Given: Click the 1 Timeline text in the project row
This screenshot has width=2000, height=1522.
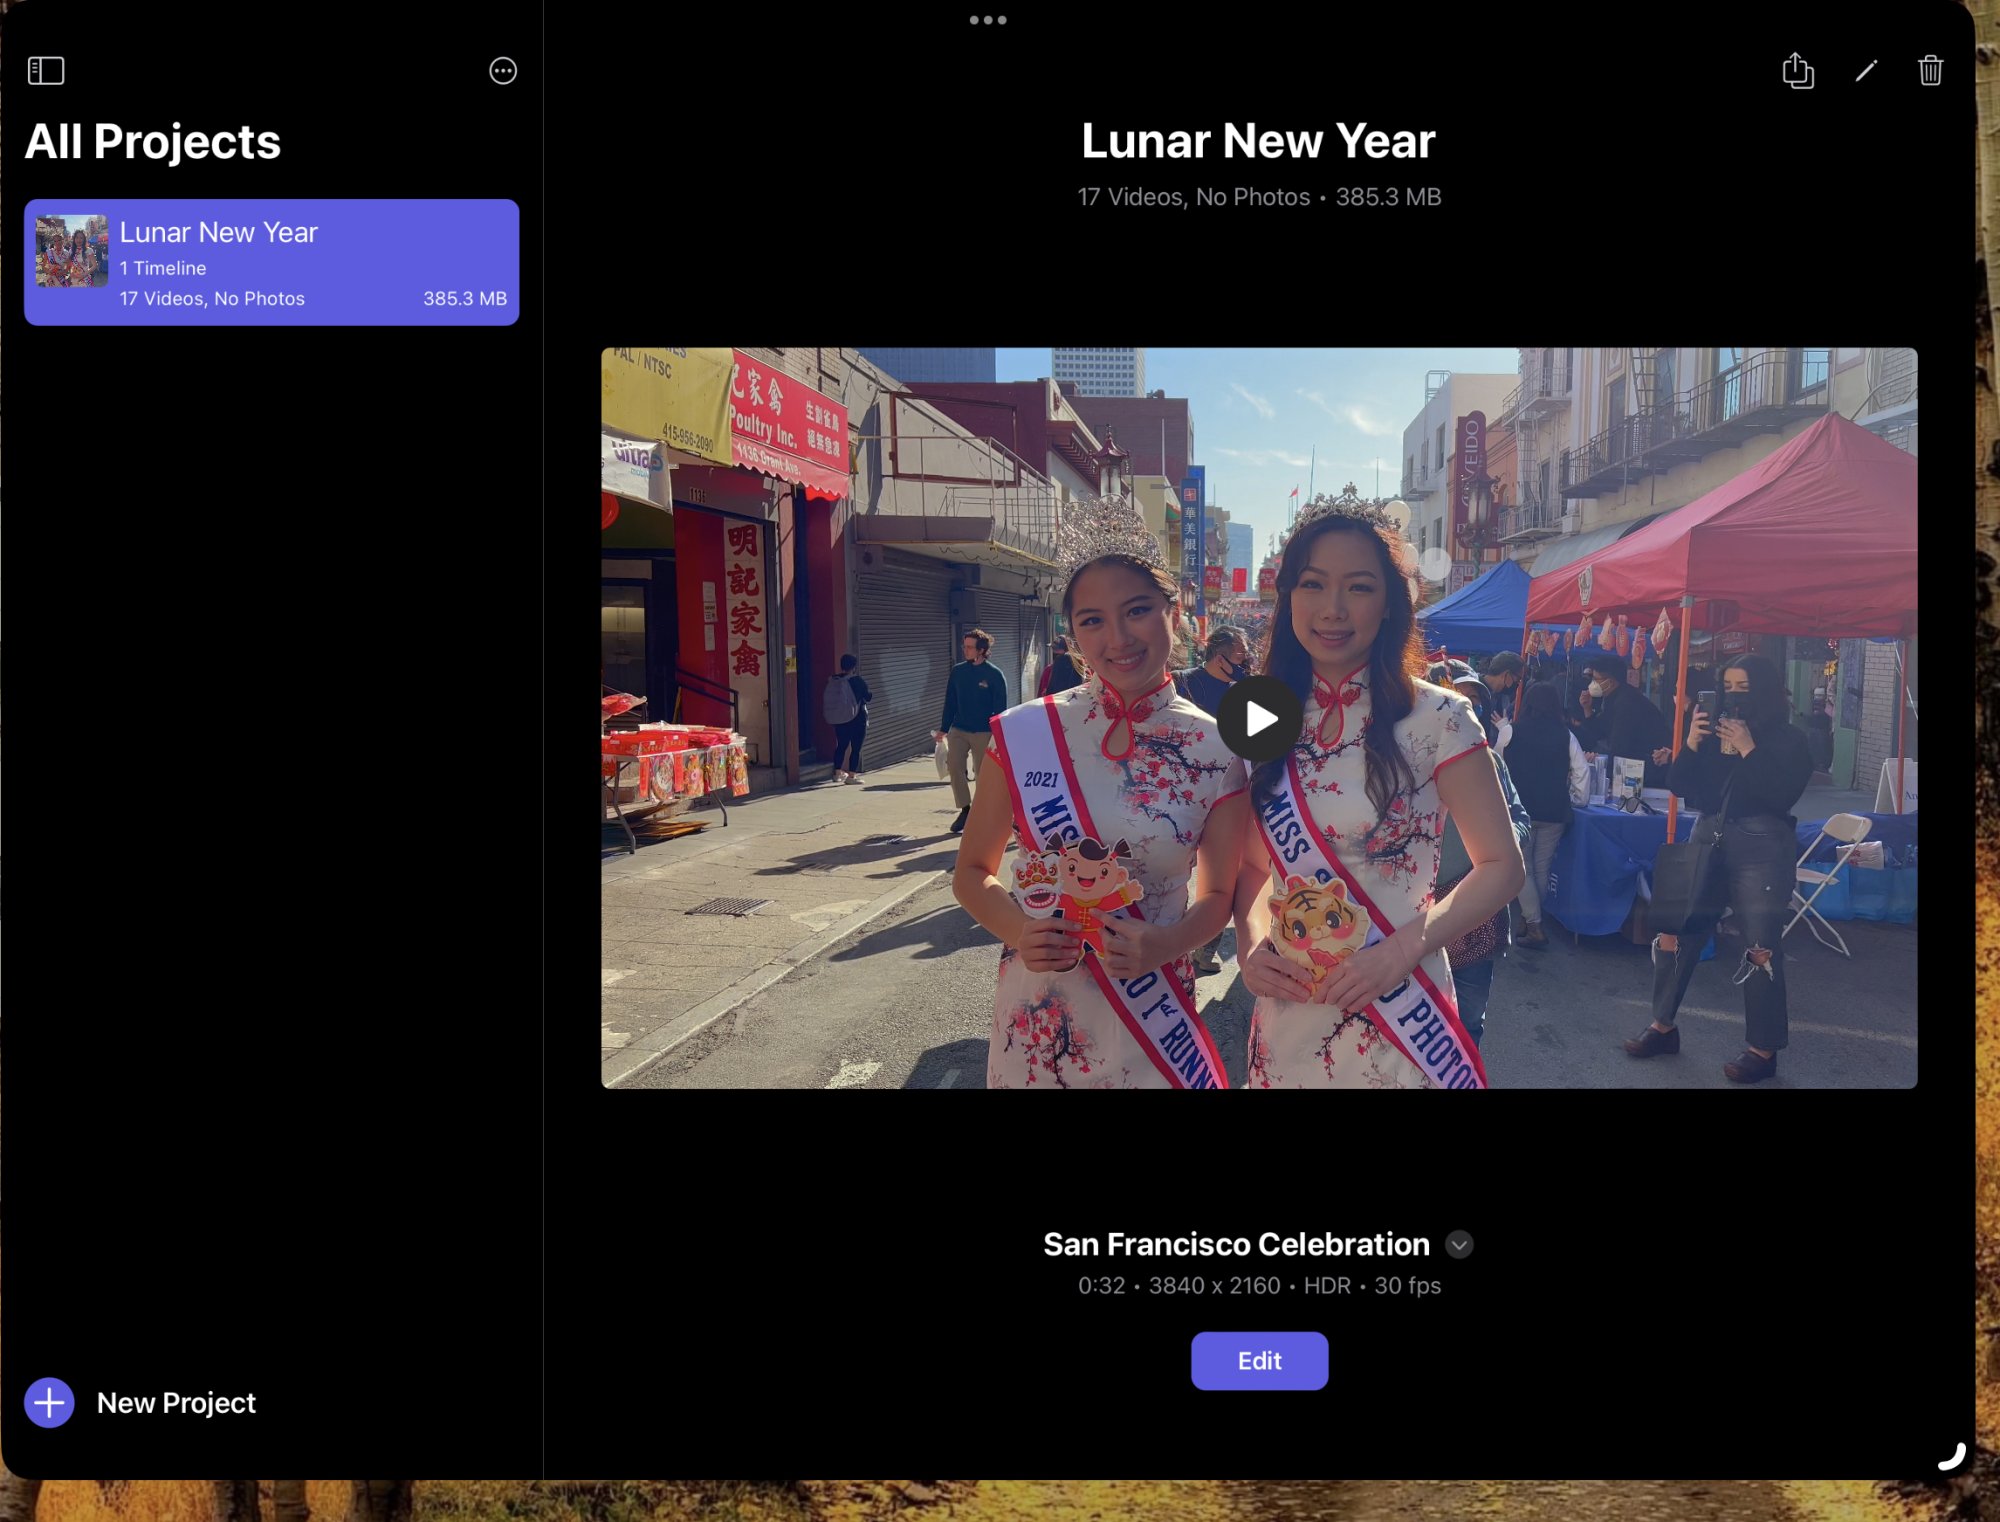Looking at the screenshot, I should (x=163, y=268).
